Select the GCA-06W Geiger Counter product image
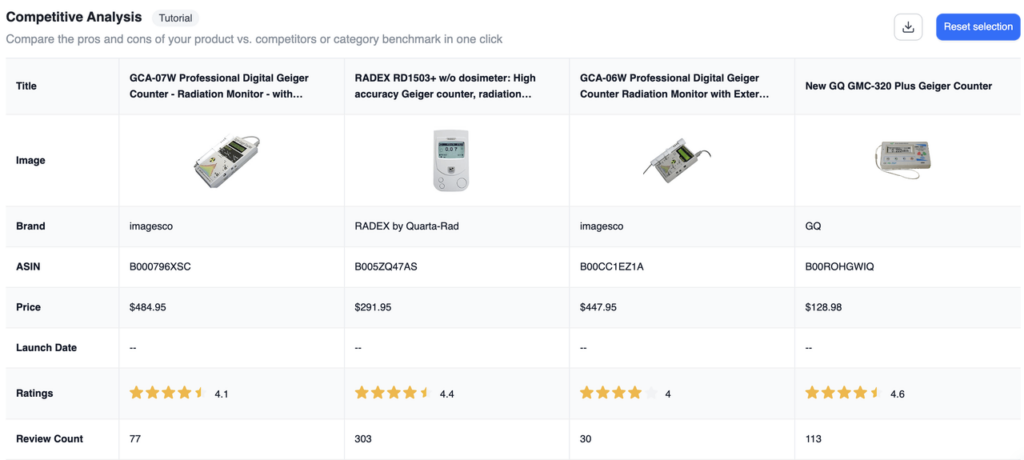 (x=677, y=160)
